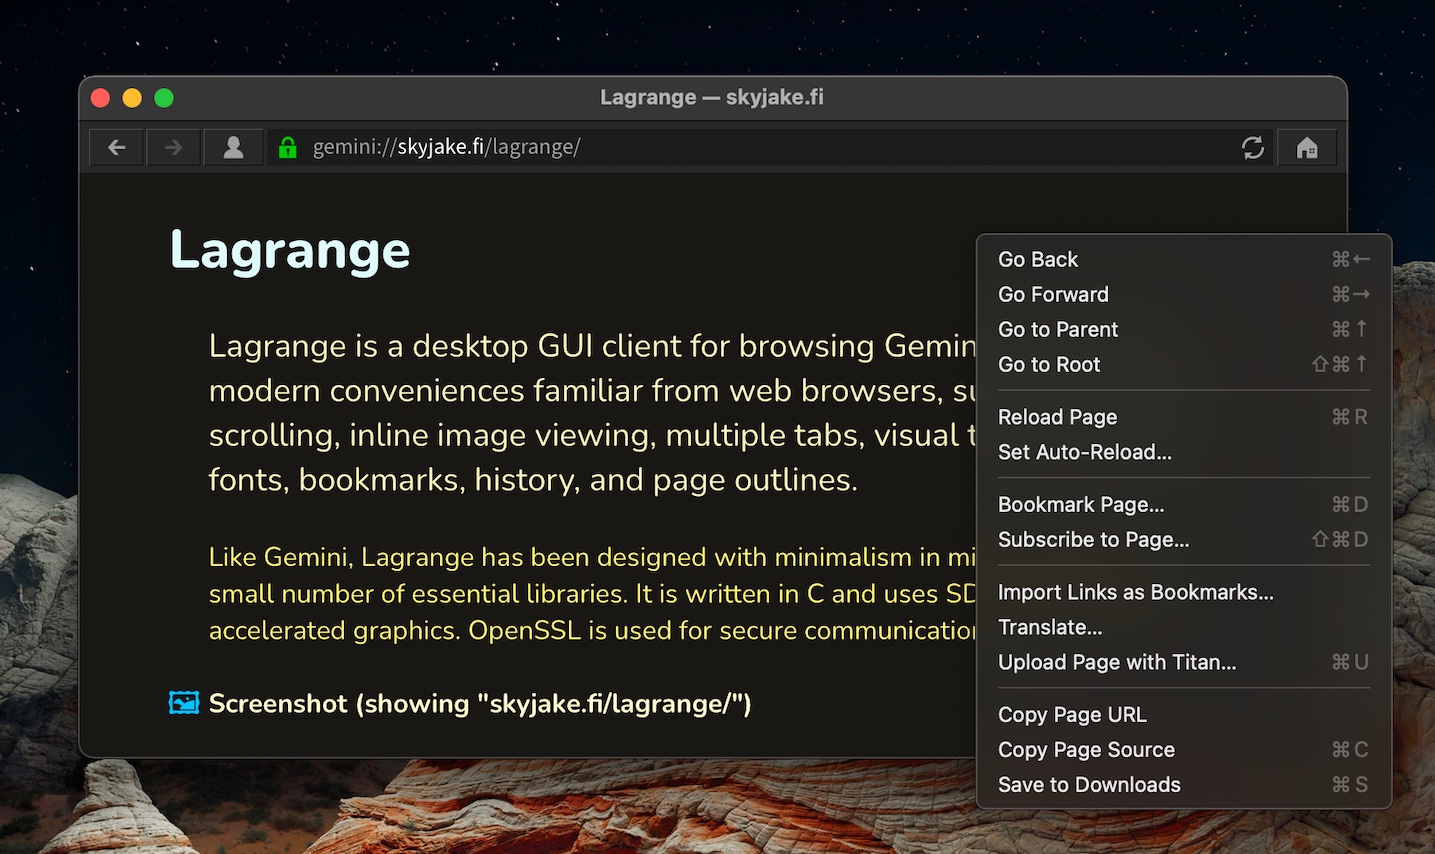Click the green maximize window button
1435x854 pixels.
pos(164,98)
